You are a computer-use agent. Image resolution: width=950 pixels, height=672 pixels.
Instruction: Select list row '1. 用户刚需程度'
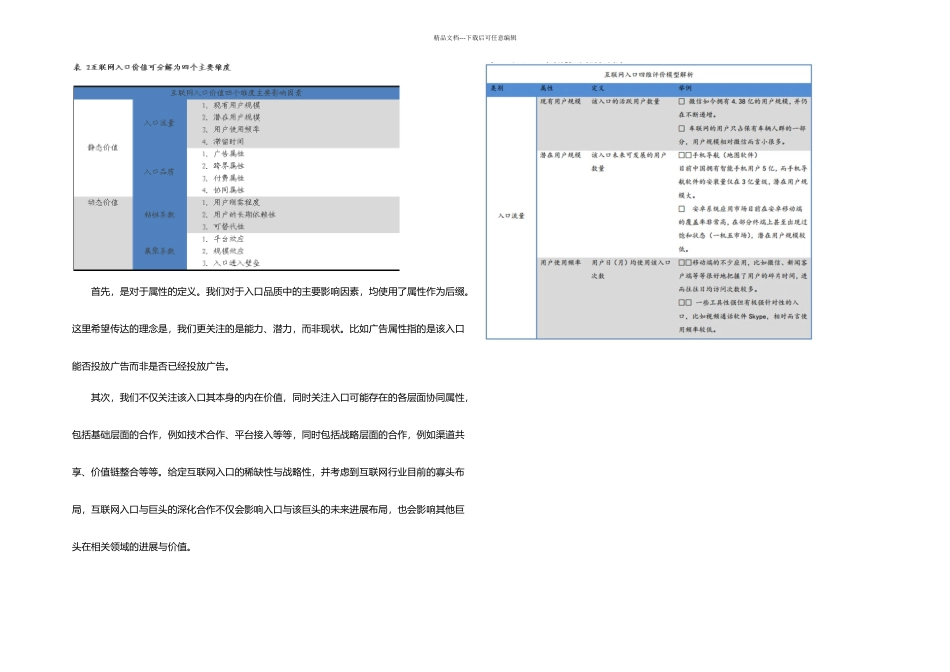click(231, 202)
